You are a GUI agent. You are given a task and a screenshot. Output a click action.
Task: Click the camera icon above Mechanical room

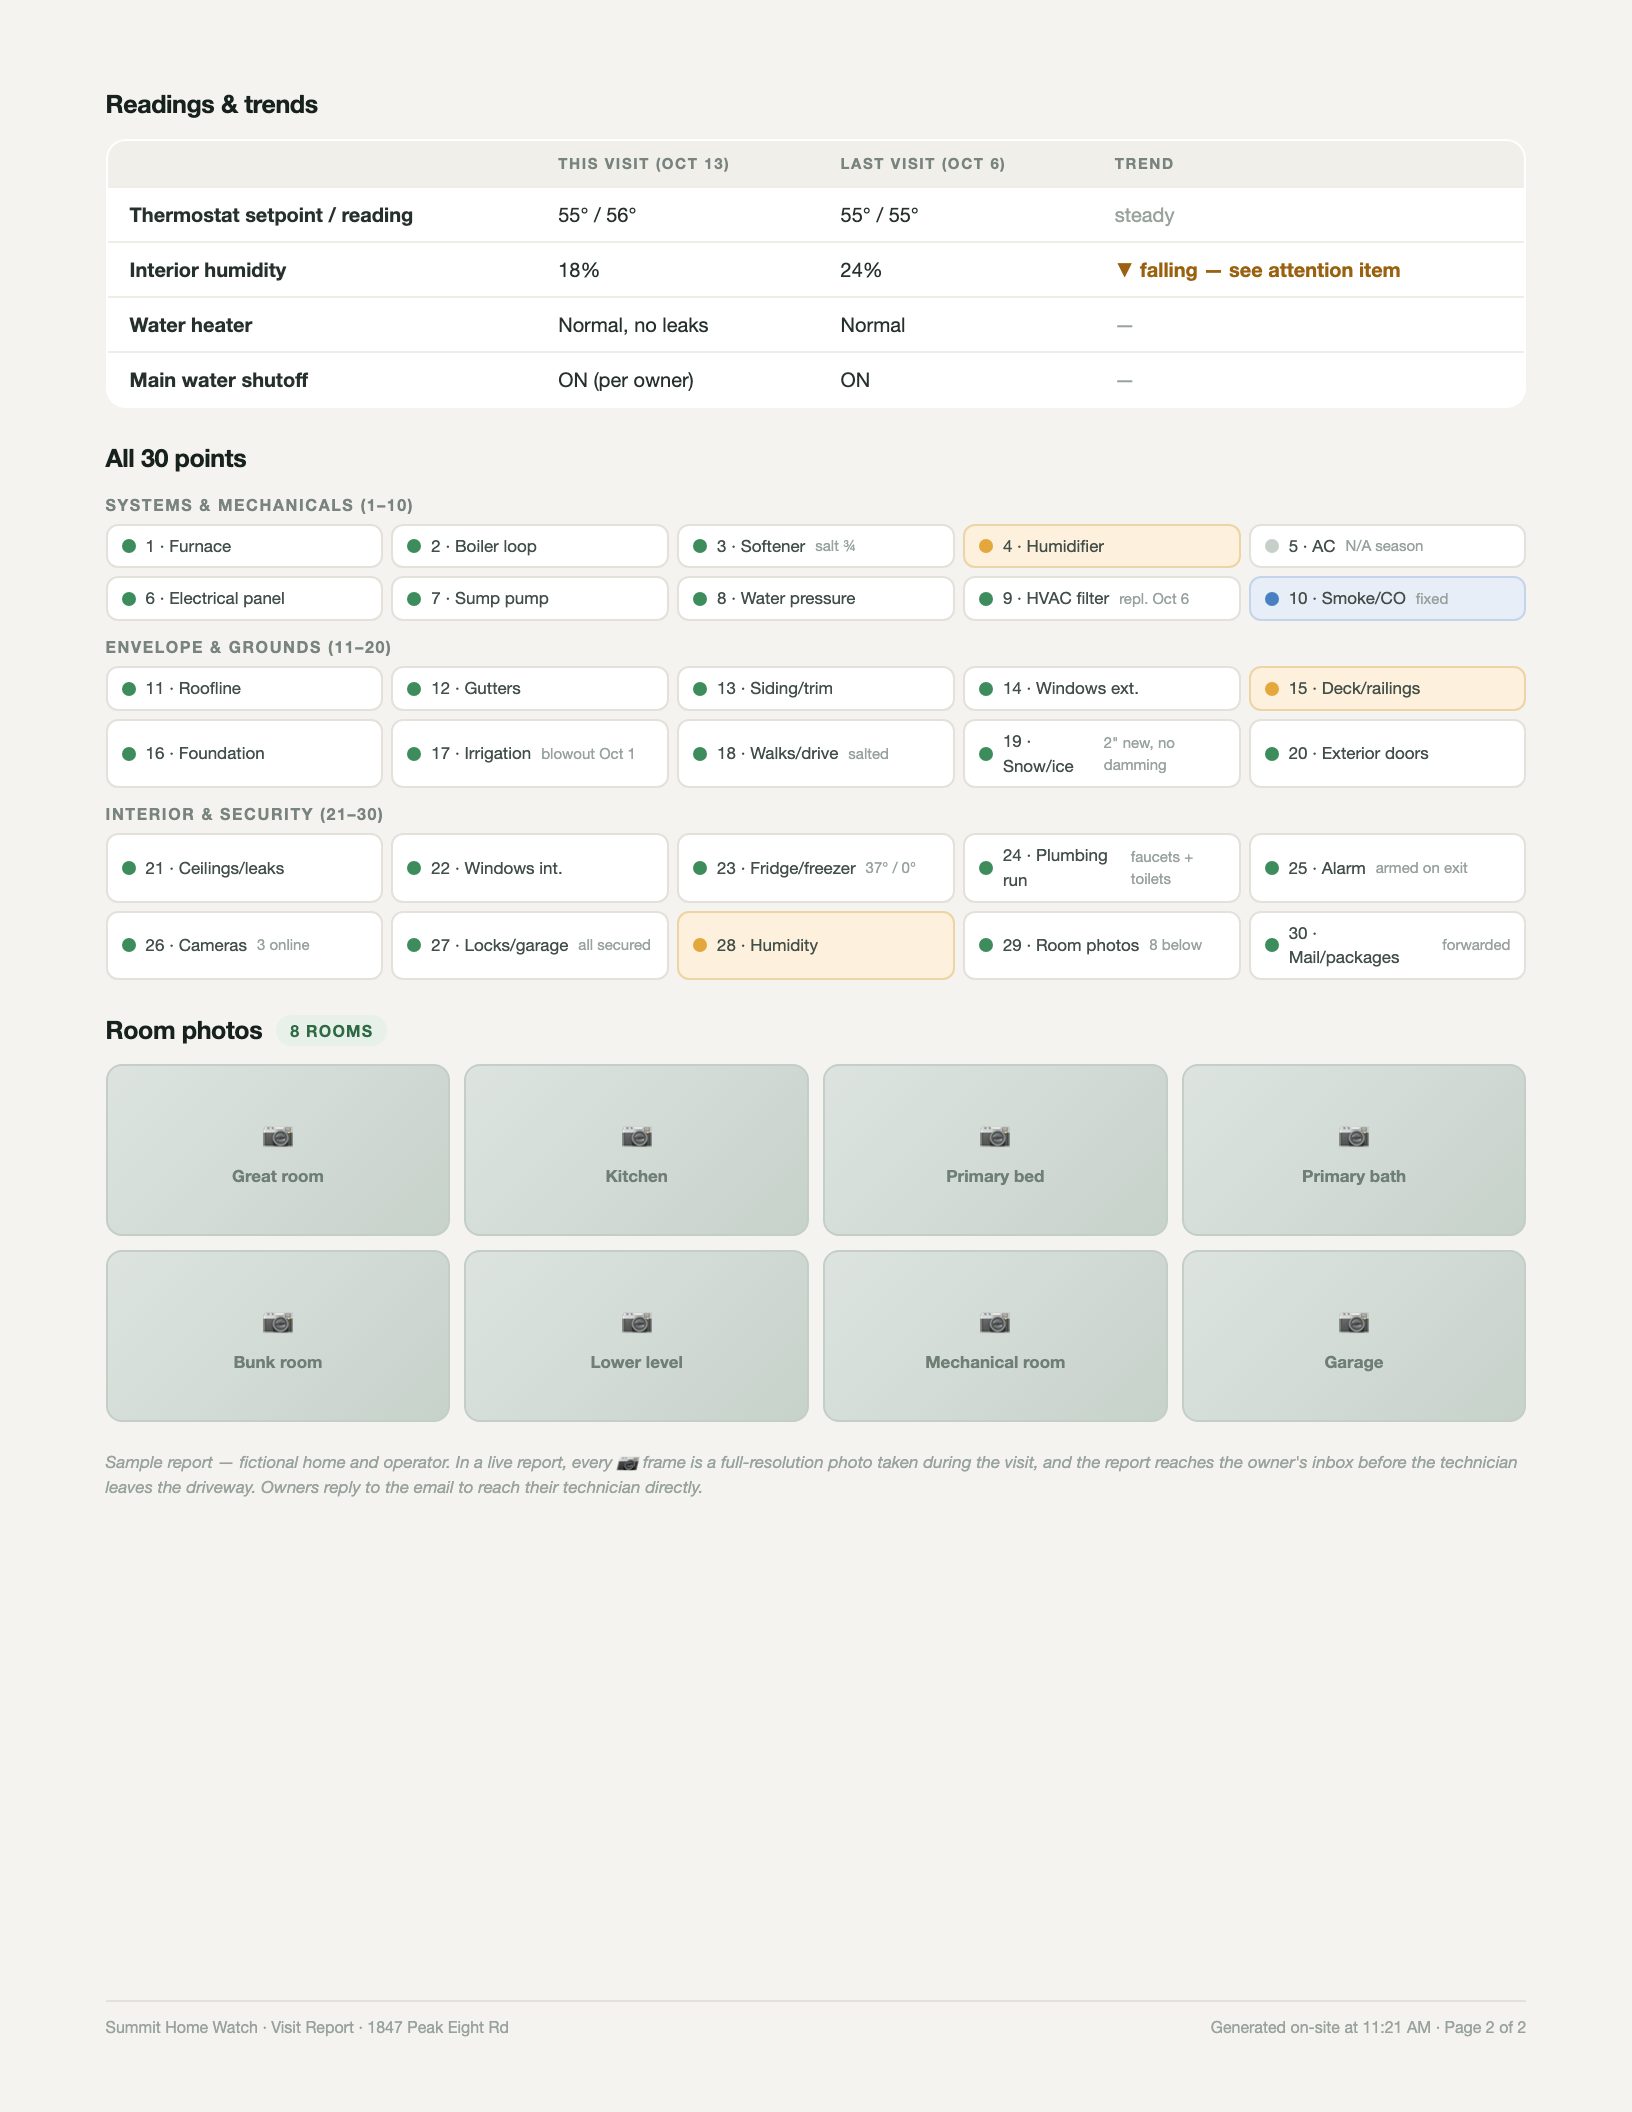point(995,1322)
